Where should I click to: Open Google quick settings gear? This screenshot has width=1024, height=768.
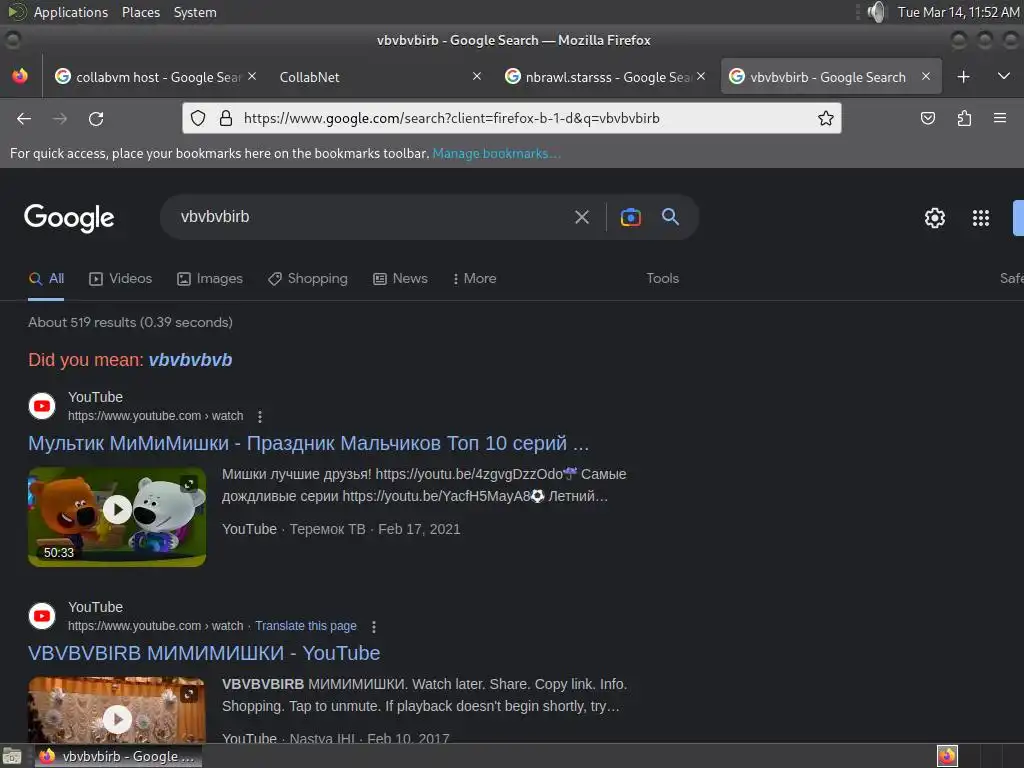(x=935, y=217)
